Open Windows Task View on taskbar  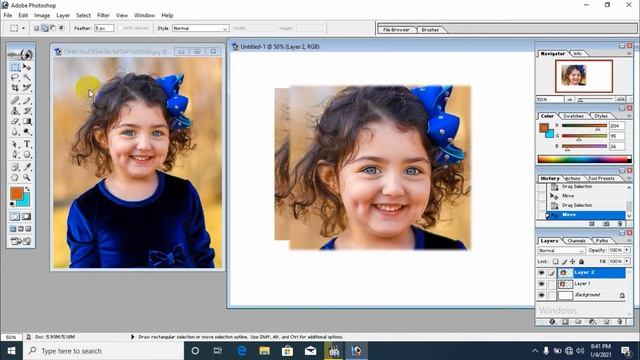pos(218,351)
